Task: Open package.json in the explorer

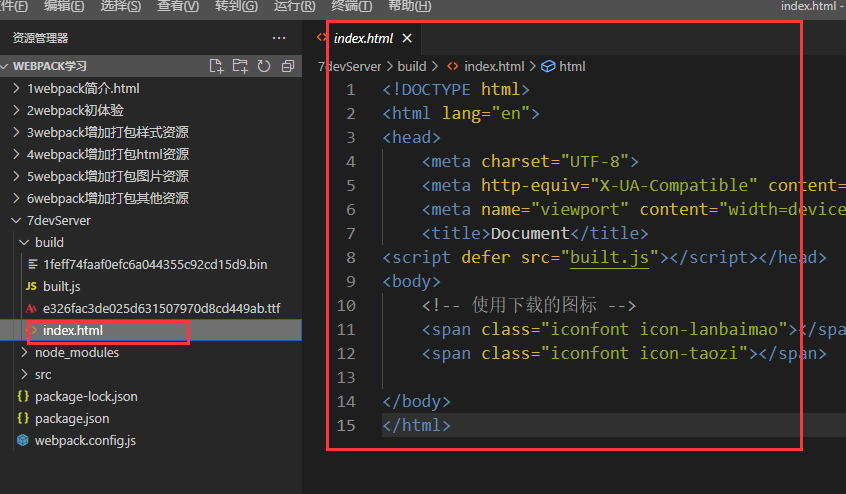Action: (72, 419)
